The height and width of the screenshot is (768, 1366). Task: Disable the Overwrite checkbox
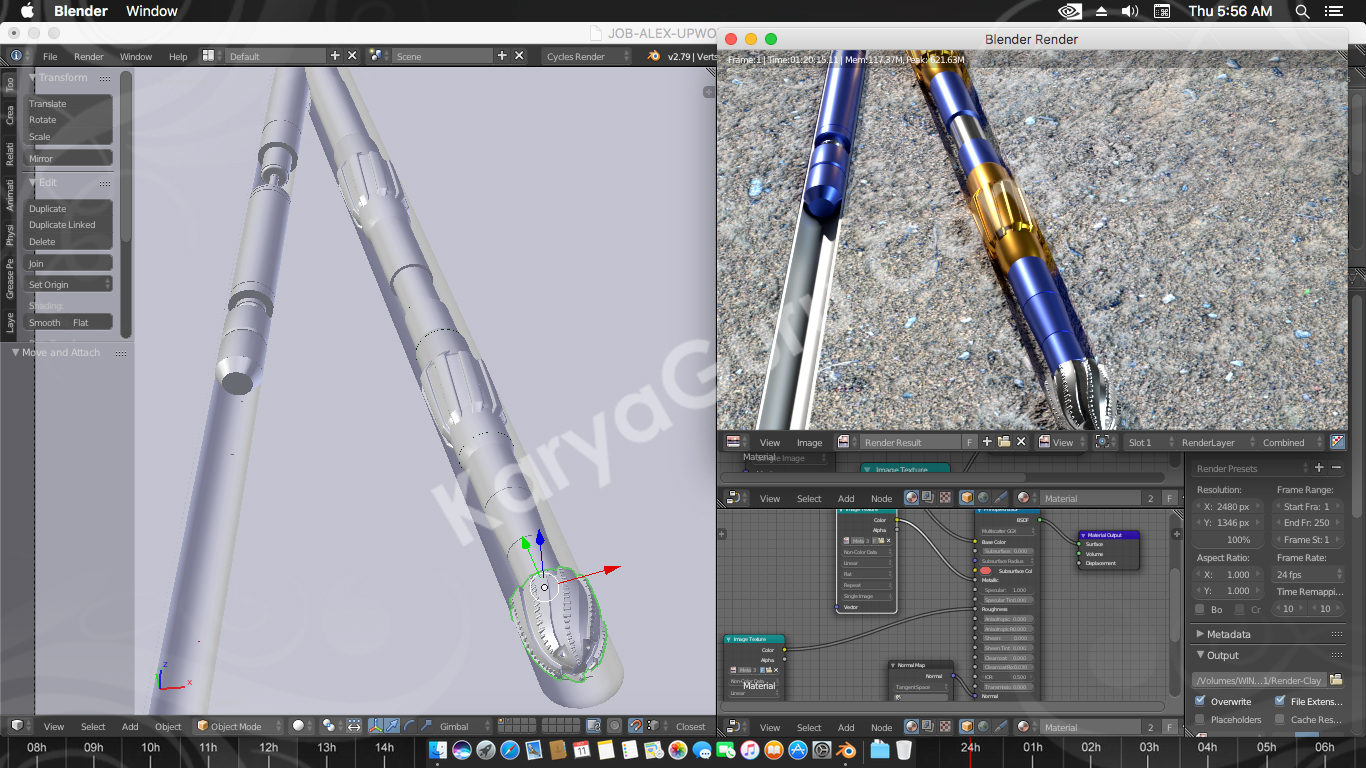click(x=1201, y=701)
